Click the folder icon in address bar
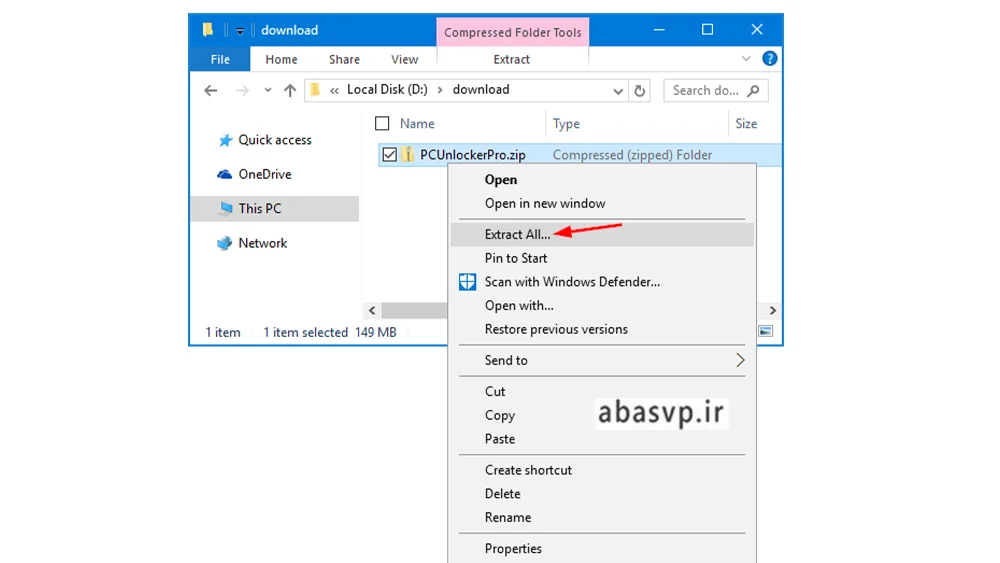 (315, 90)
